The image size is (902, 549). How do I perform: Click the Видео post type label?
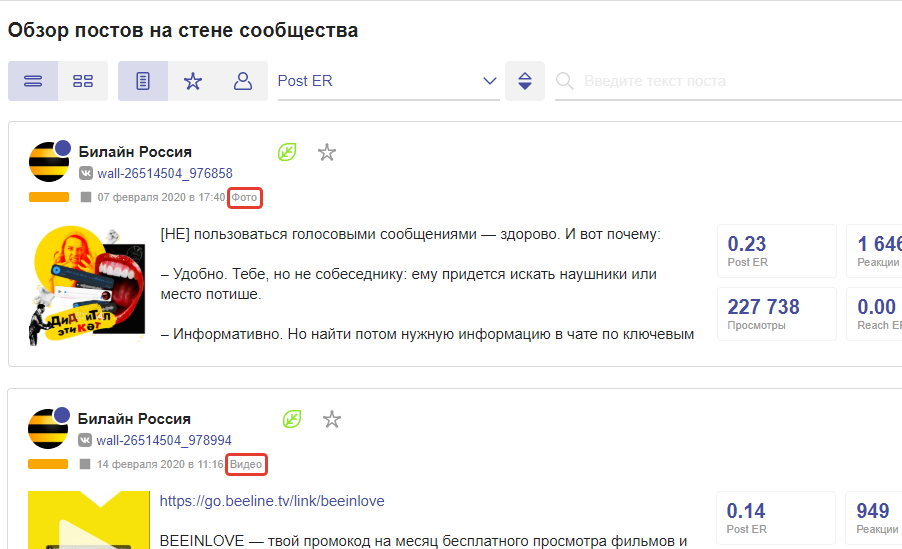[x=246, y=464]
